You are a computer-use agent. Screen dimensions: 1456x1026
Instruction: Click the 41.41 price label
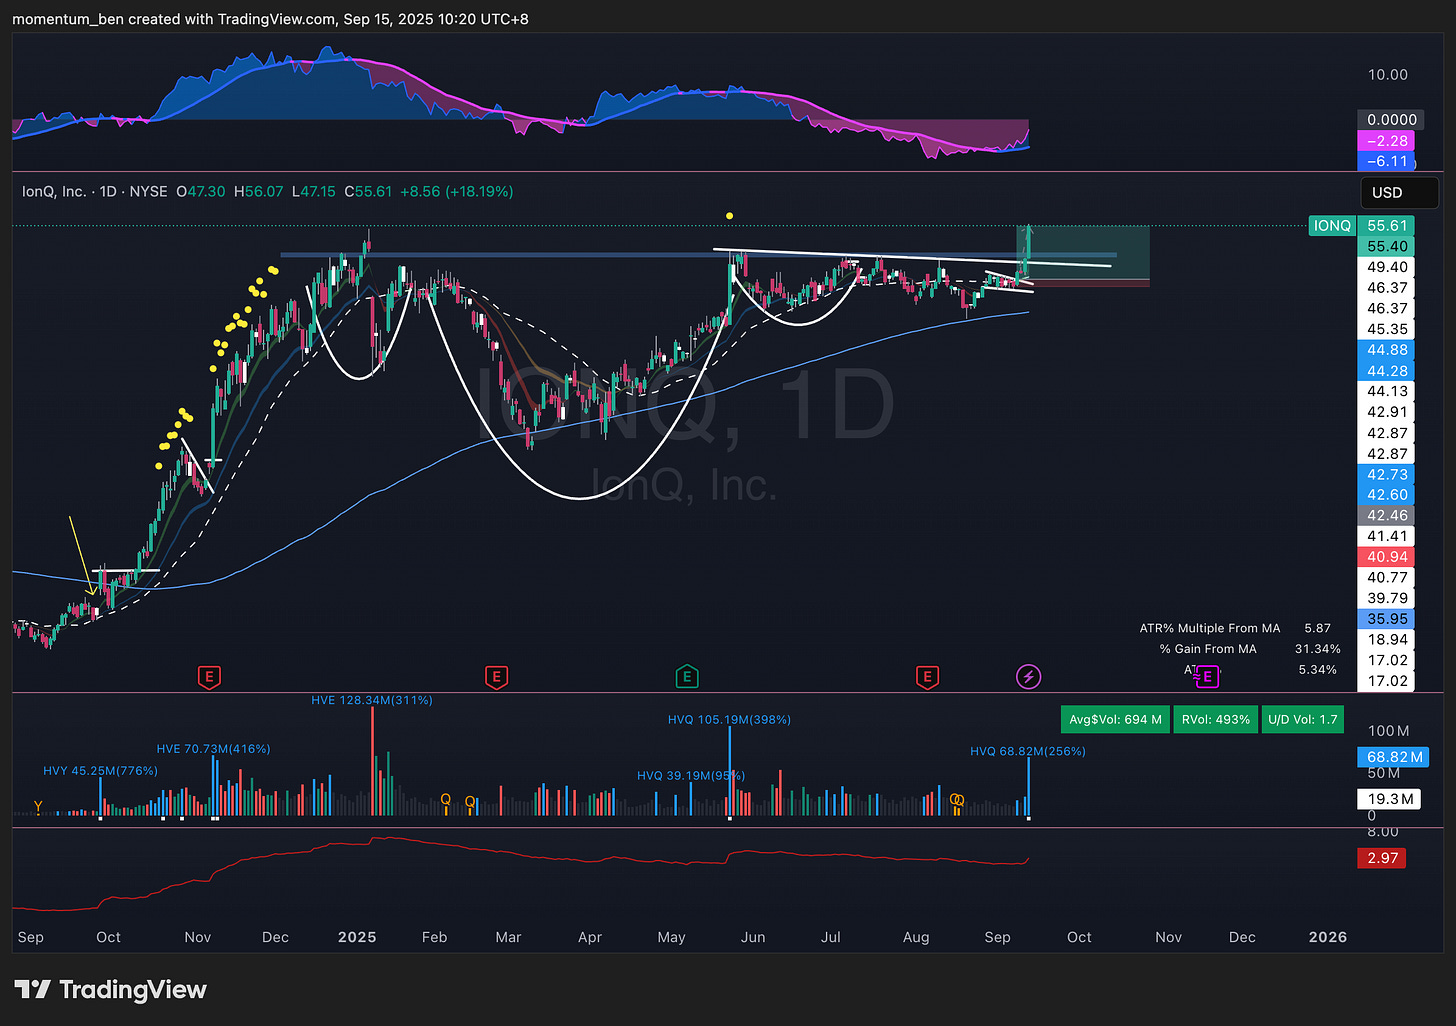tap(1387, 536)
